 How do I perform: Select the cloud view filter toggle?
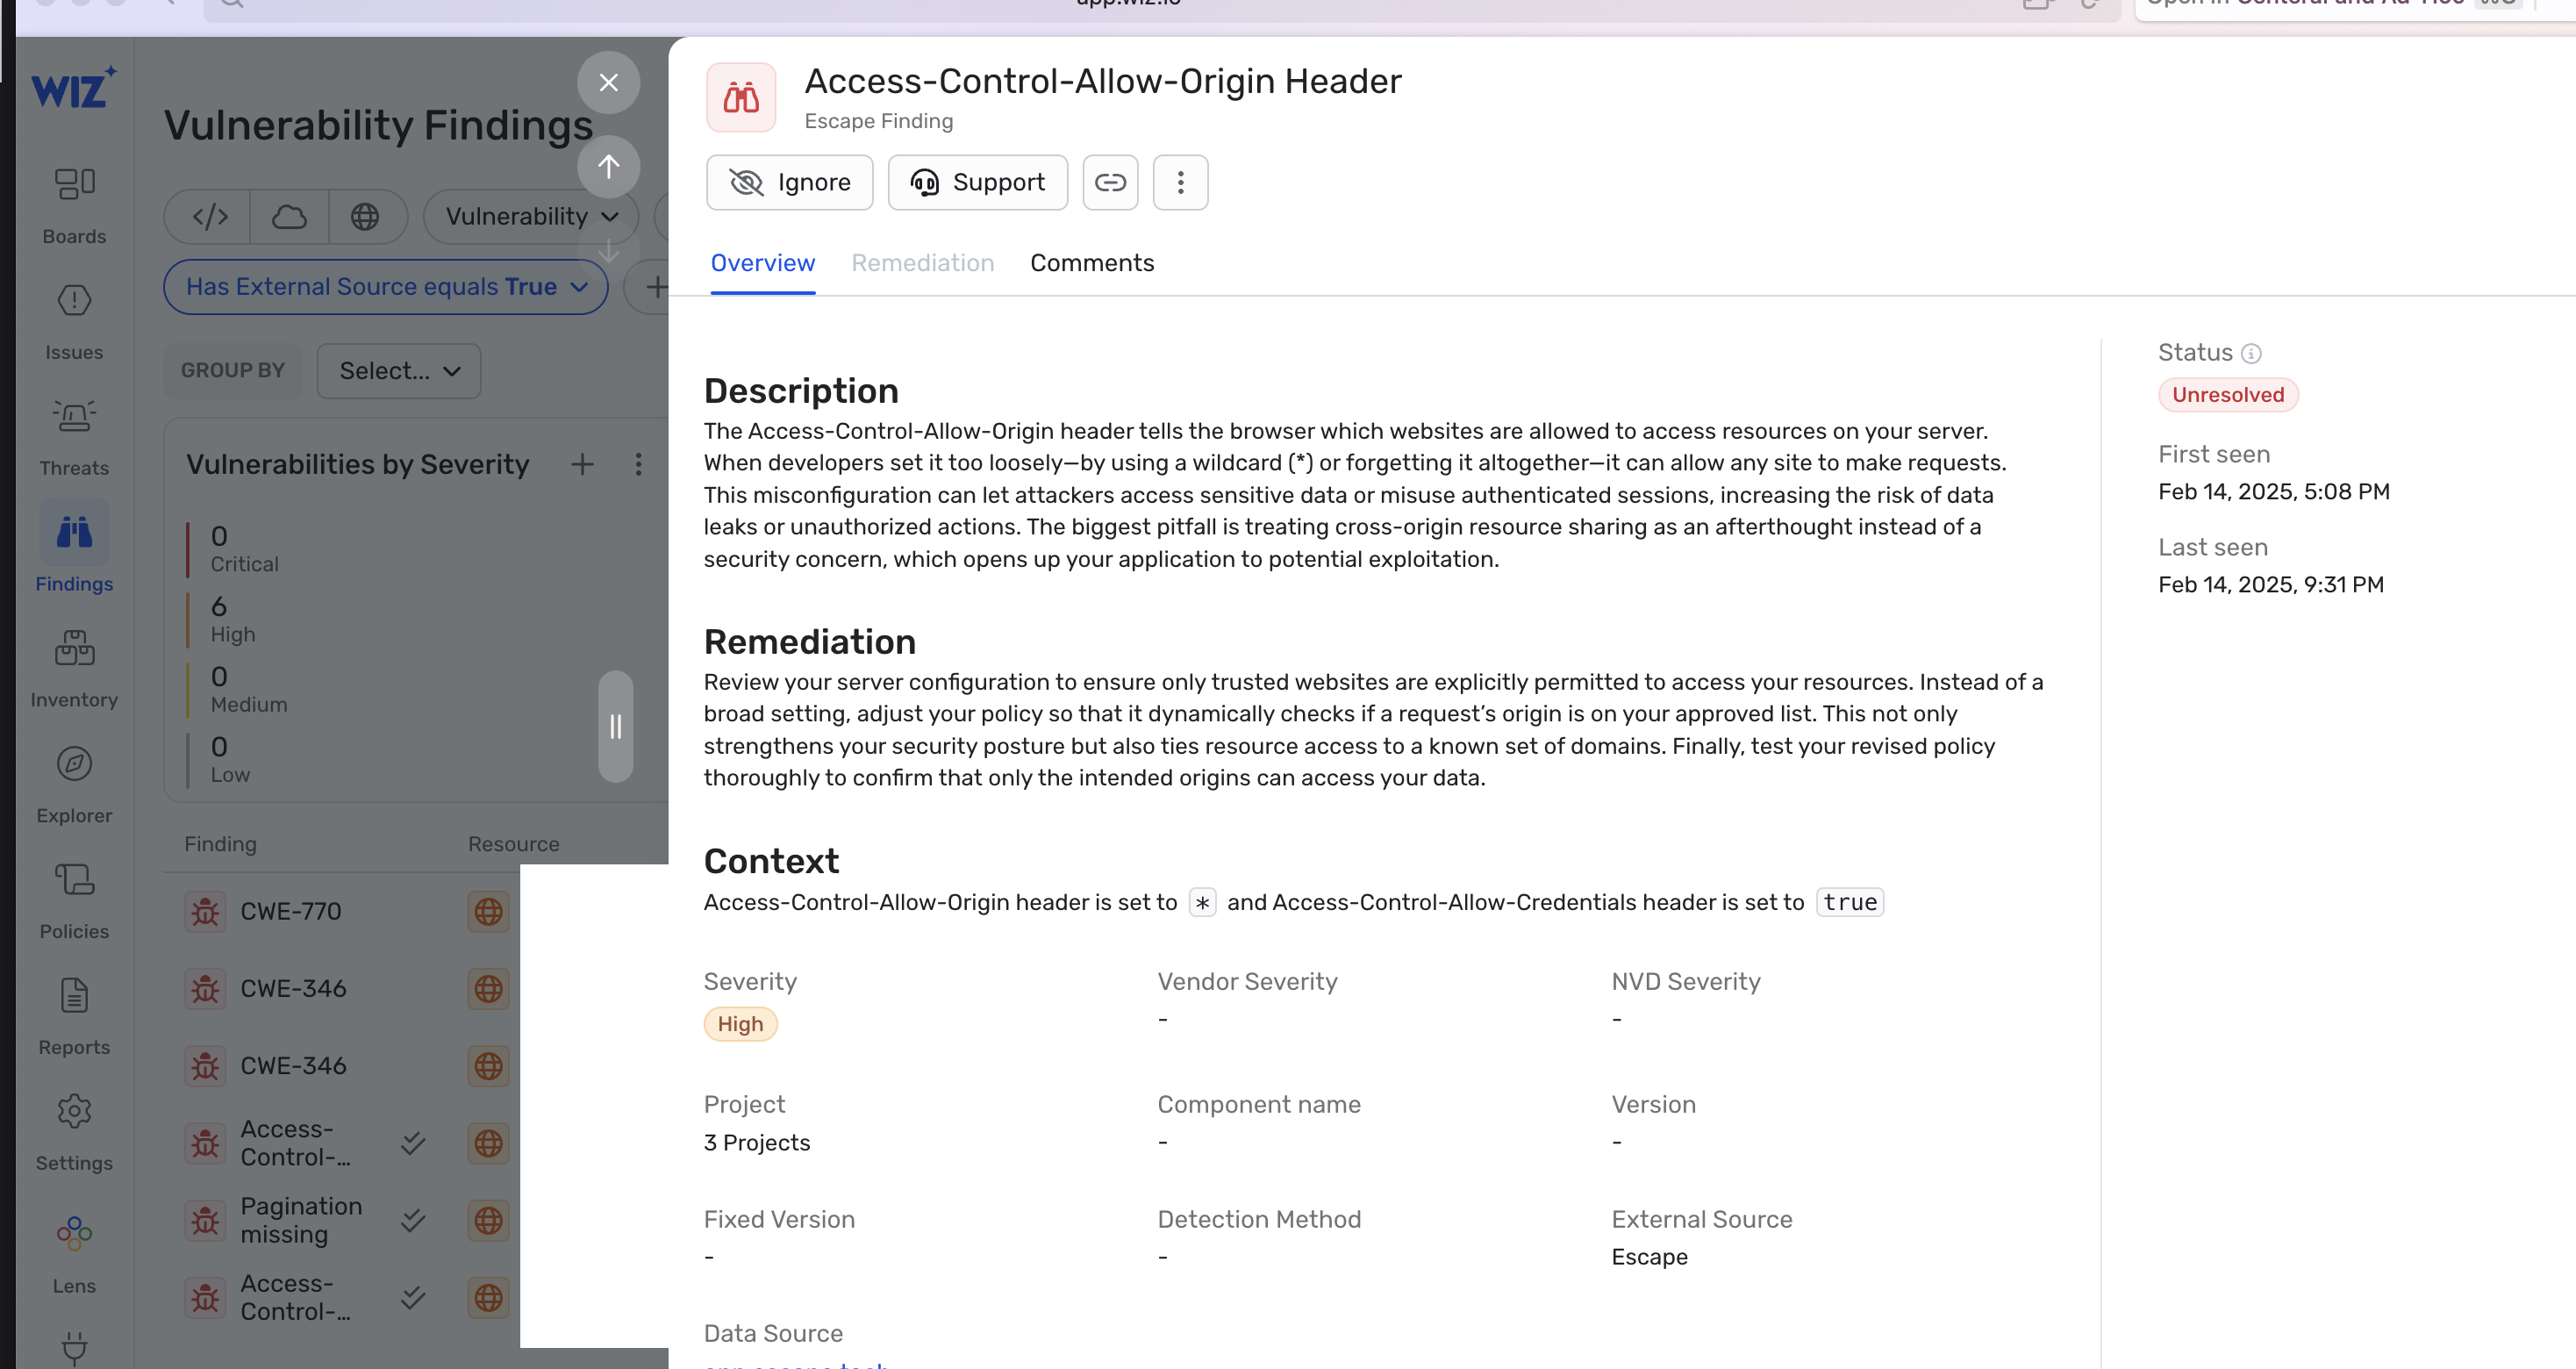[x=289, y=216]
